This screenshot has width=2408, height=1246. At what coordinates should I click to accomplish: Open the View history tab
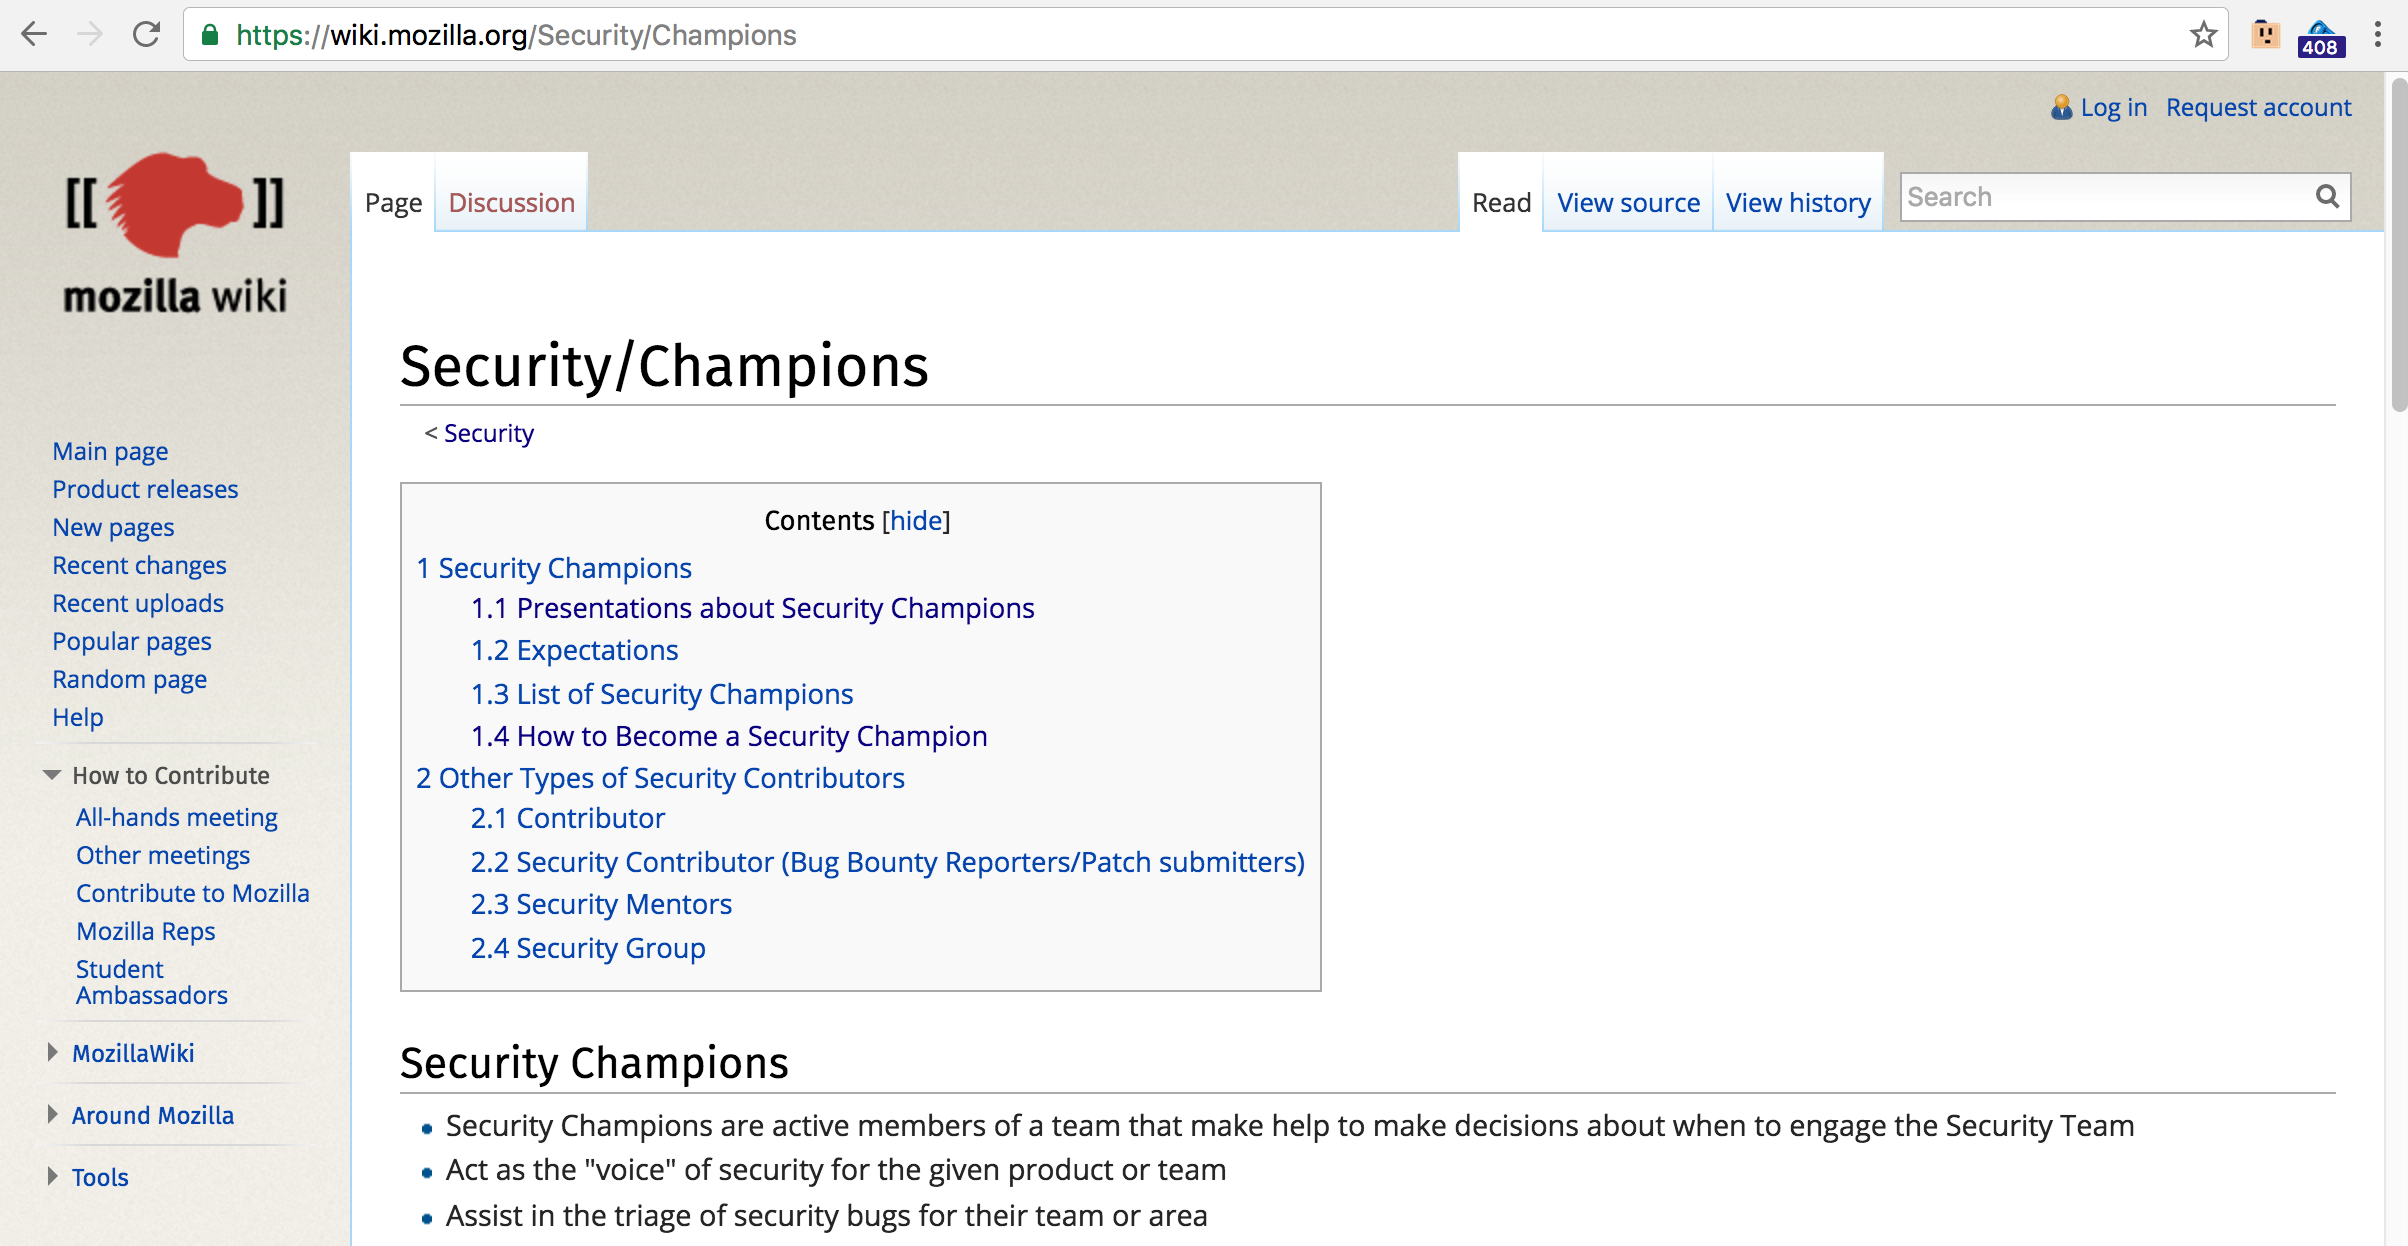(x=1797, y=203)
